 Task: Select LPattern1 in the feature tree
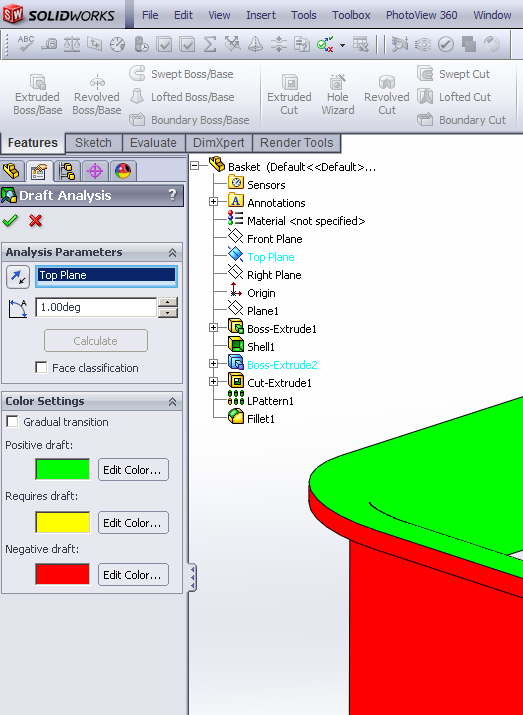click(x=260, y=400)
